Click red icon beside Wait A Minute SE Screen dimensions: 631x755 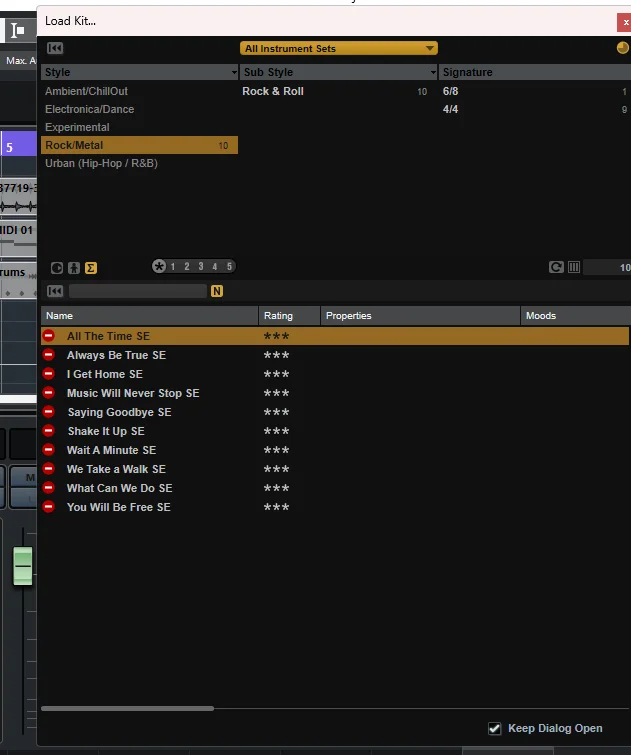(x=49, y=450)
